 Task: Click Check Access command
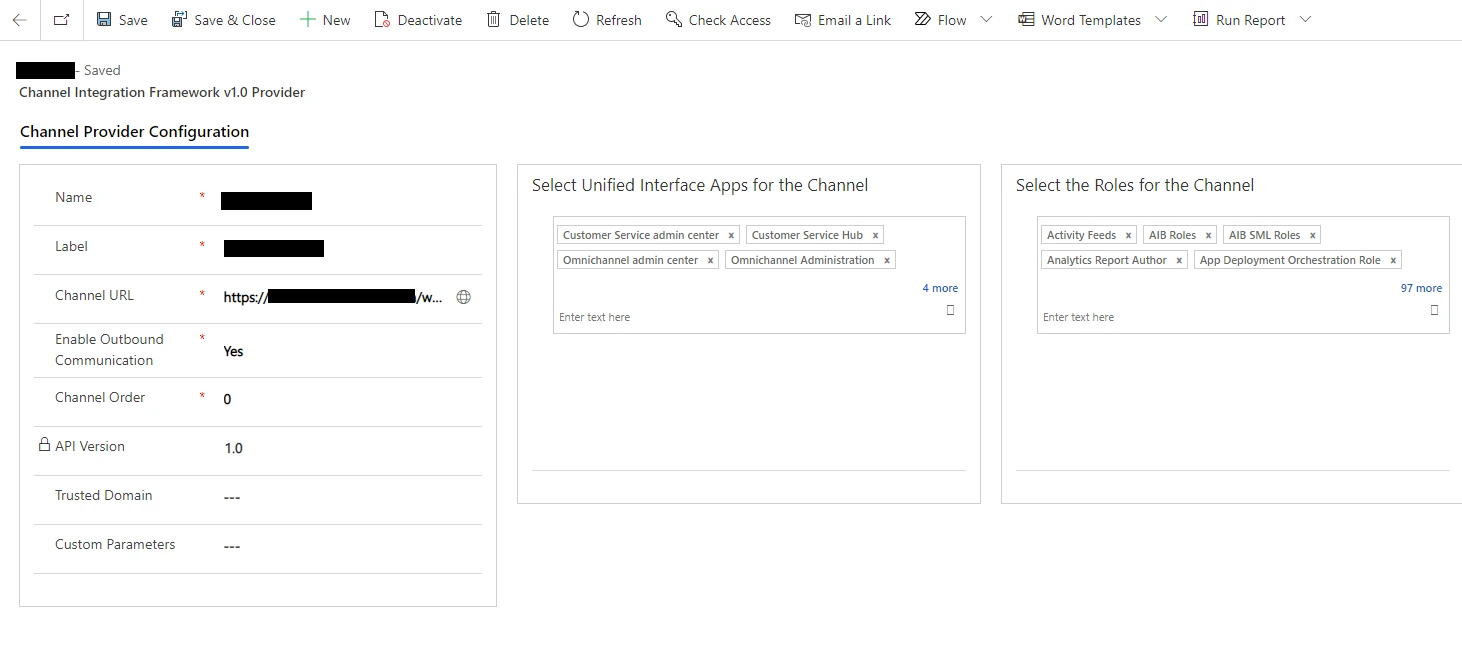pyautogui.click(x=718, y=20)
